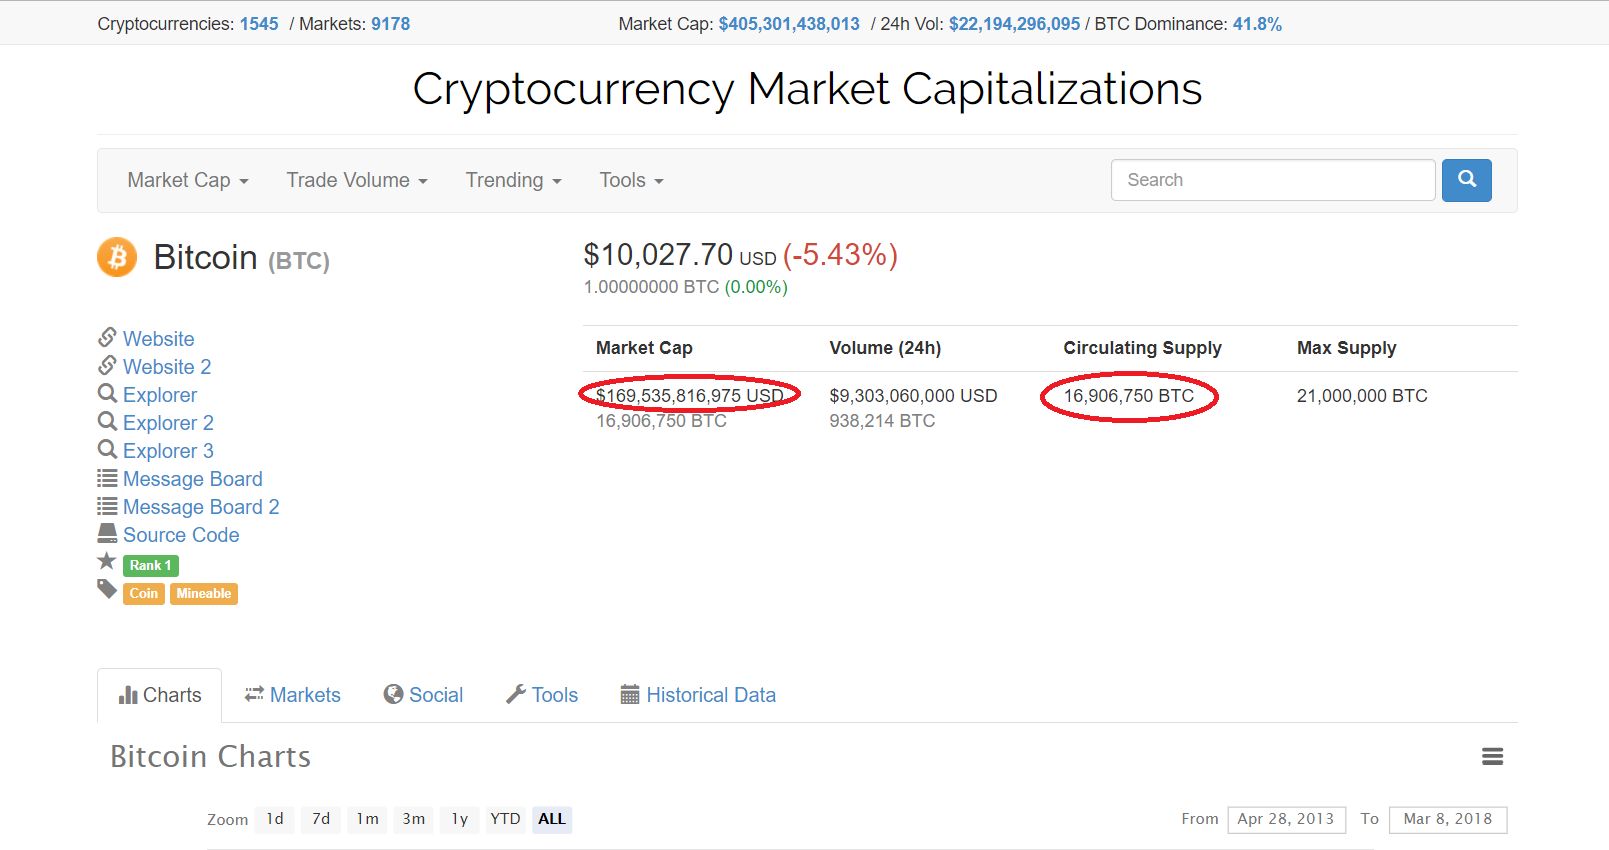Click the Tools wrench icon
This screenshot has width=1609, height=850.
click(515, 694)
